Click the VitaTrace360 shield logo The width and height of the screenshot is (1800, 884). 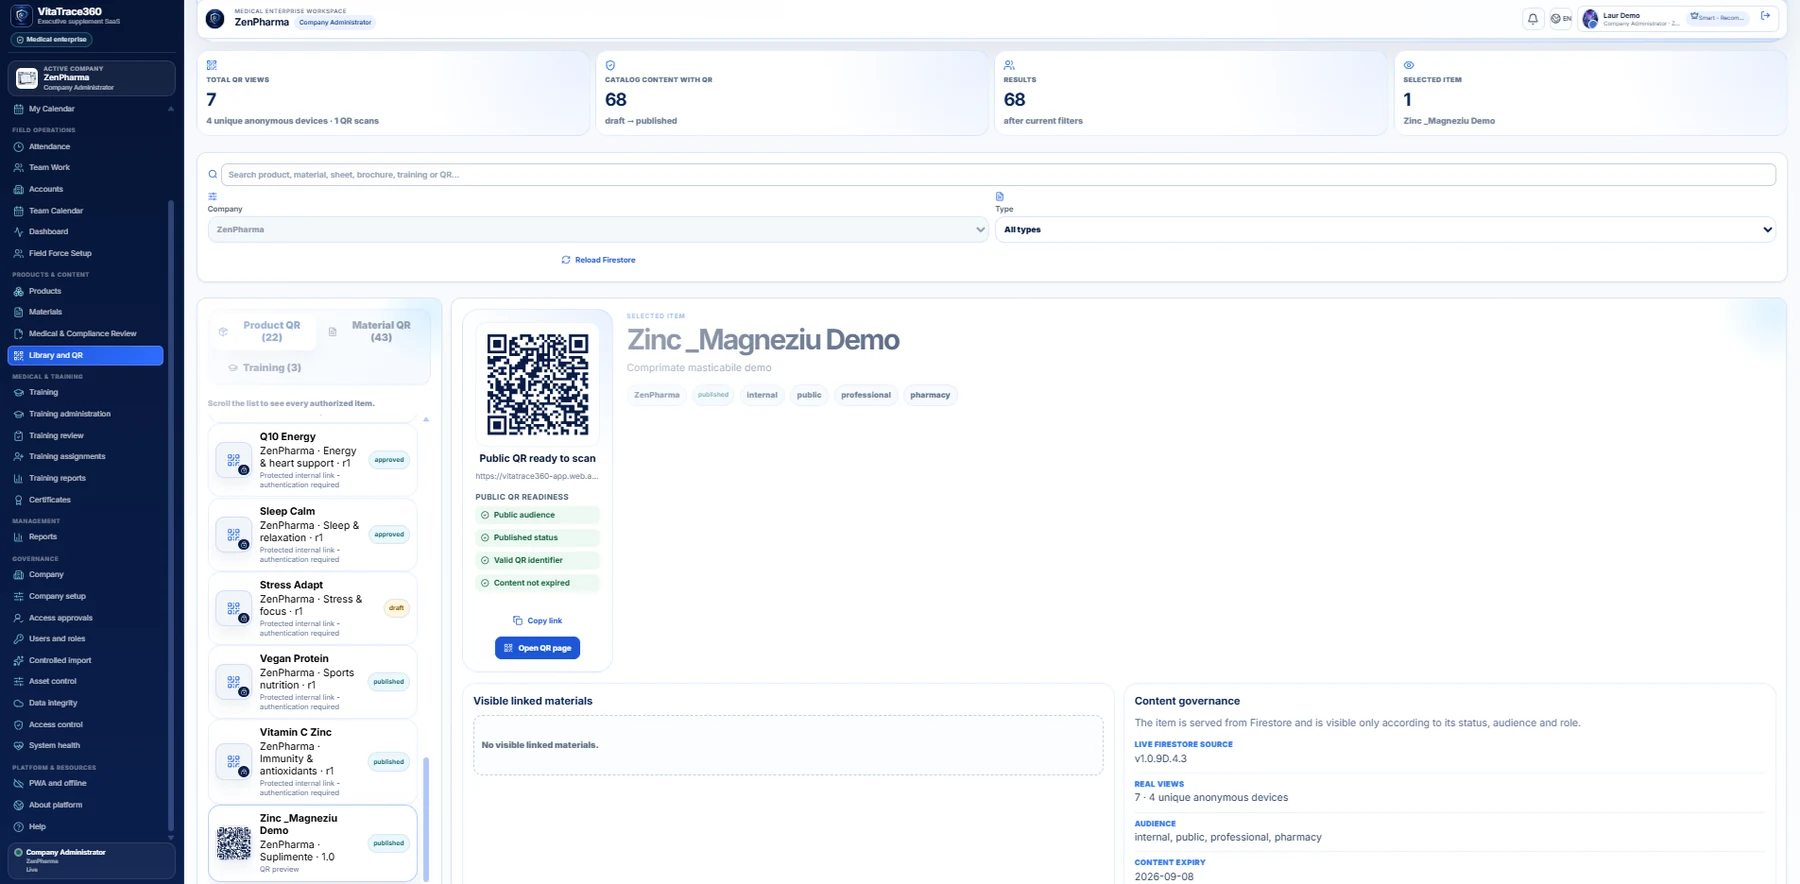click(21, 16)
